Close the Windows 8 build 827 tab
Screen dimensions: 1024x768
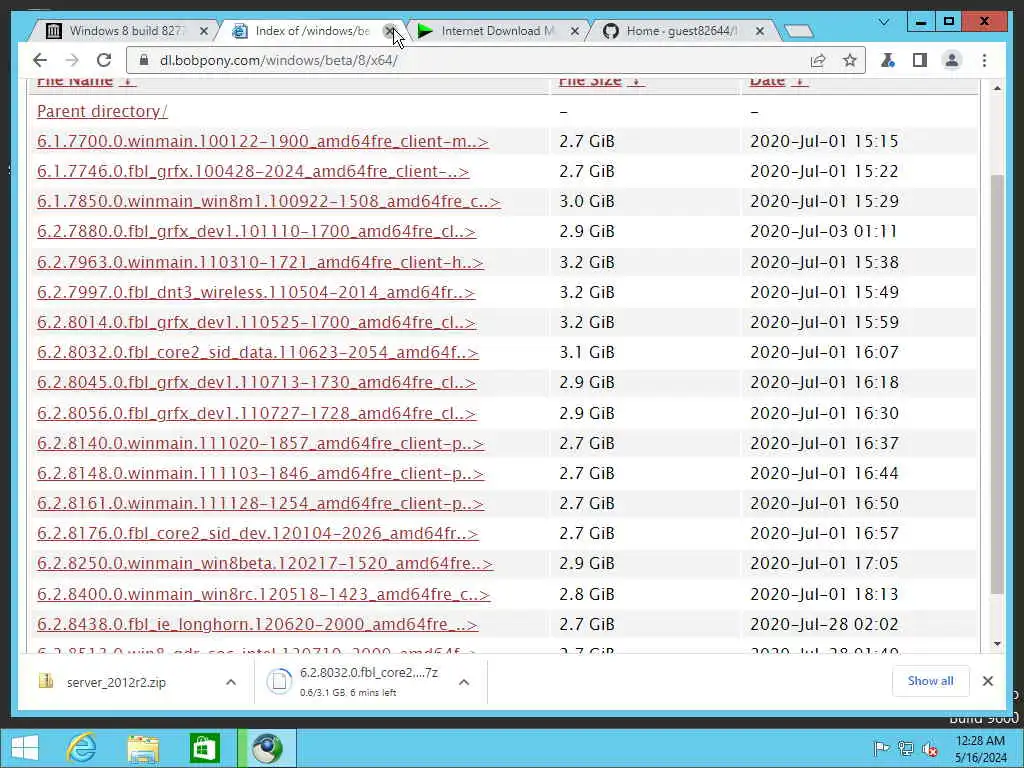pyautogui.click(x=204, y=31)
